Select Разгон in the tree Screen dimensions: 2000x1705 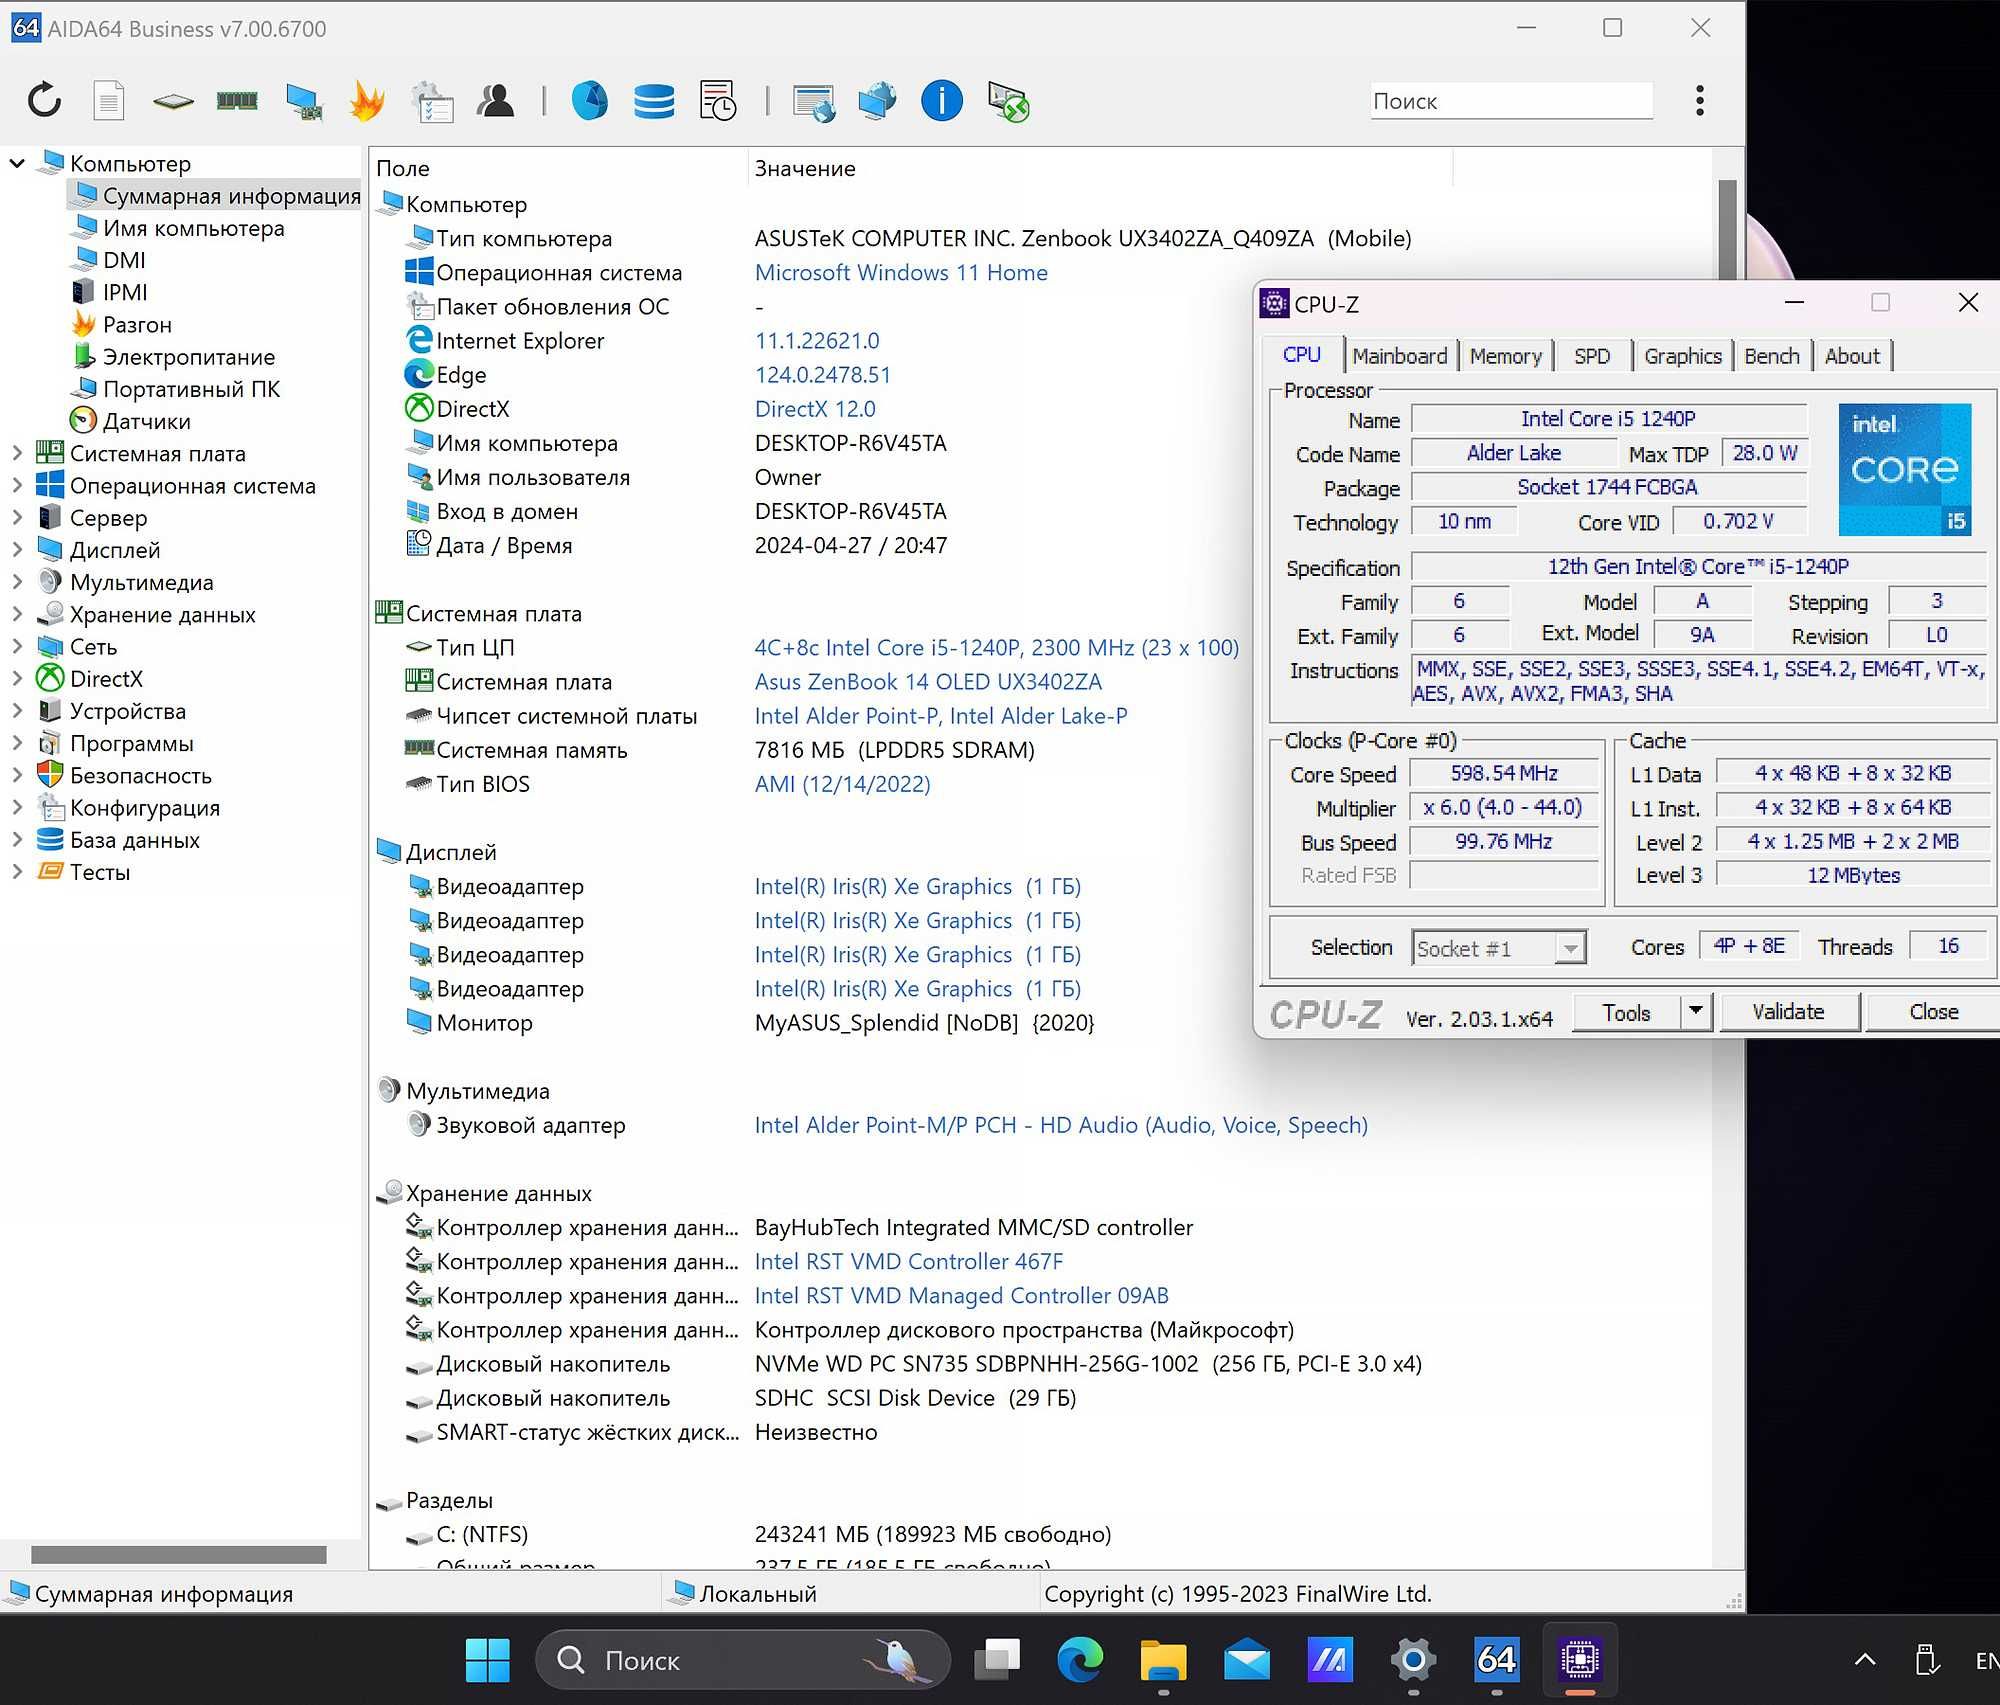point(137,325)
